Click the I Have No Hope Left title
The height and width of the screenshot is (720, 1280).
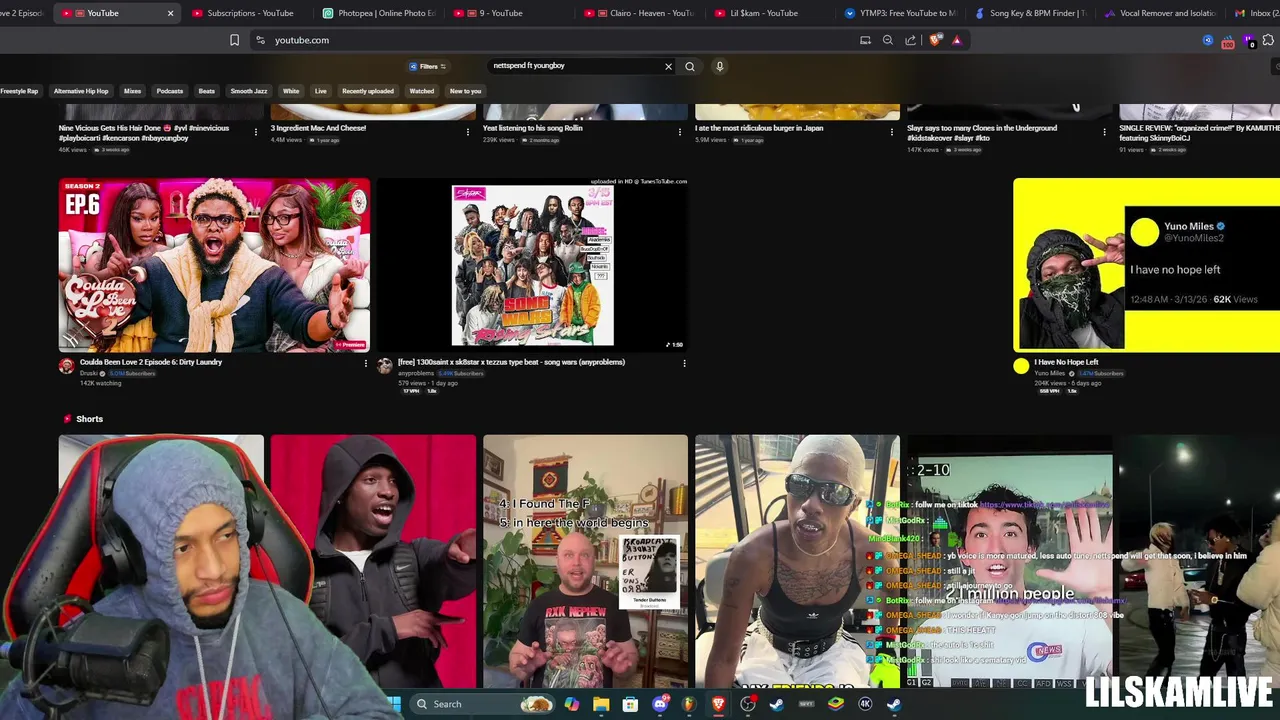click(1066, 362)
